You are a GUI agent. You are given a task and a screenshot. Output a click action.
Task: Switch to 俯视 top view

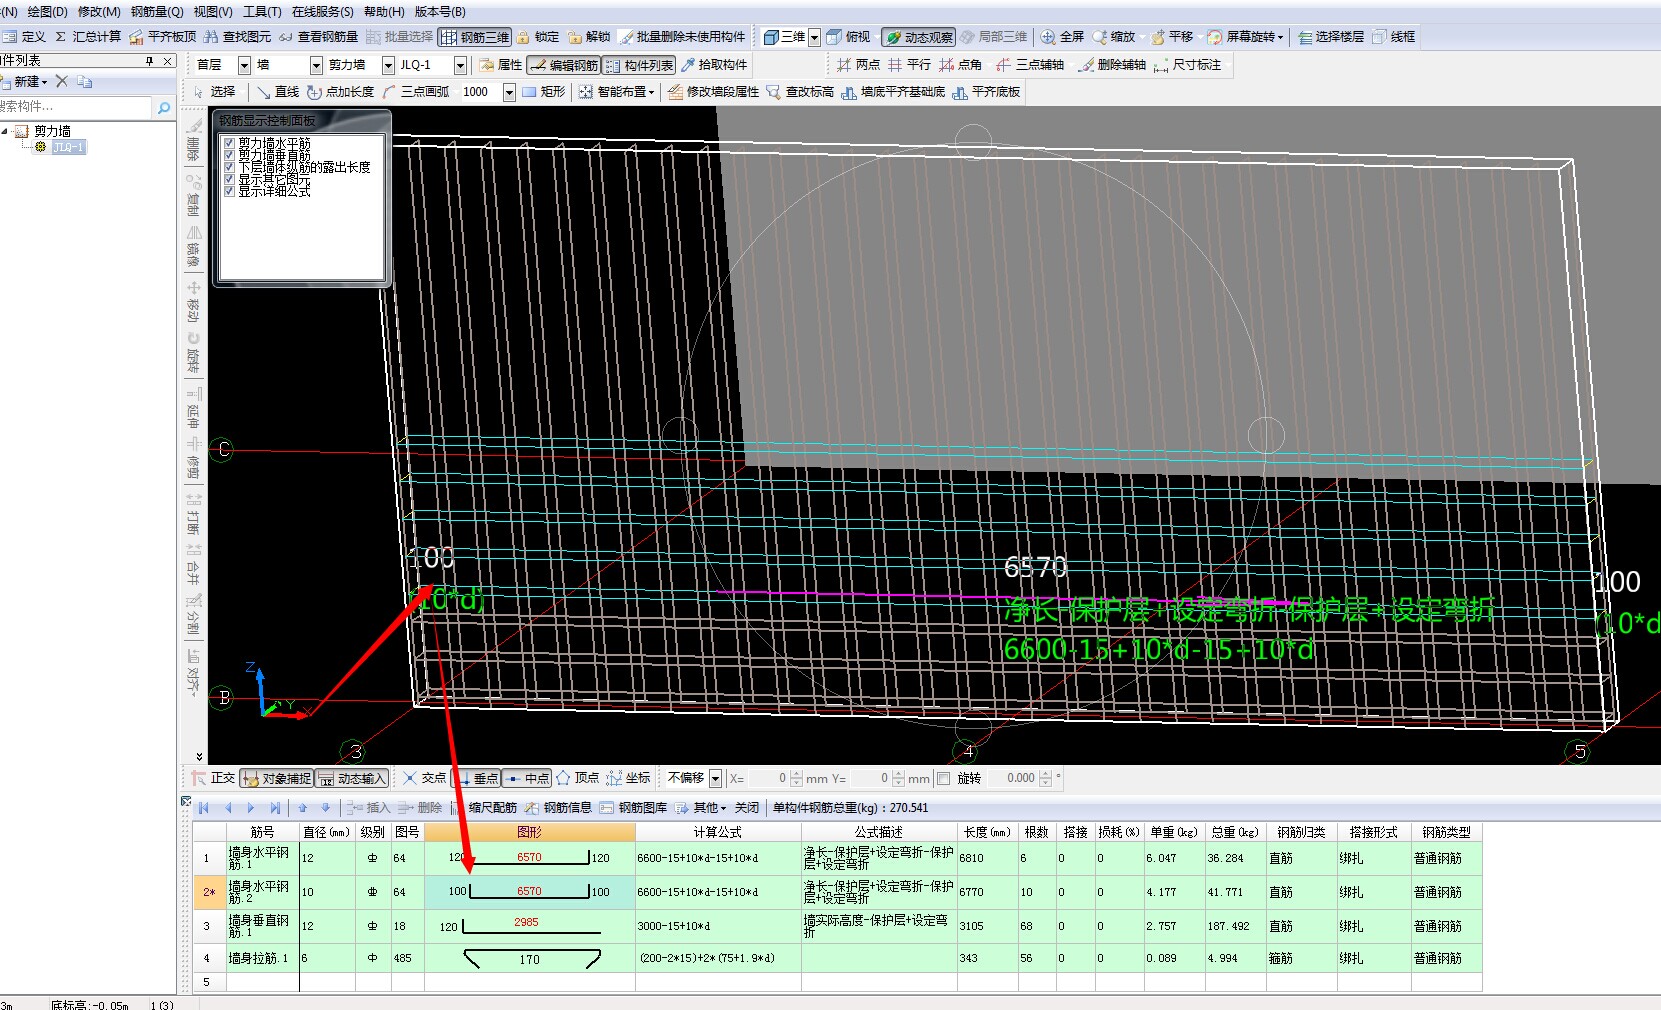tap(849, 37)
